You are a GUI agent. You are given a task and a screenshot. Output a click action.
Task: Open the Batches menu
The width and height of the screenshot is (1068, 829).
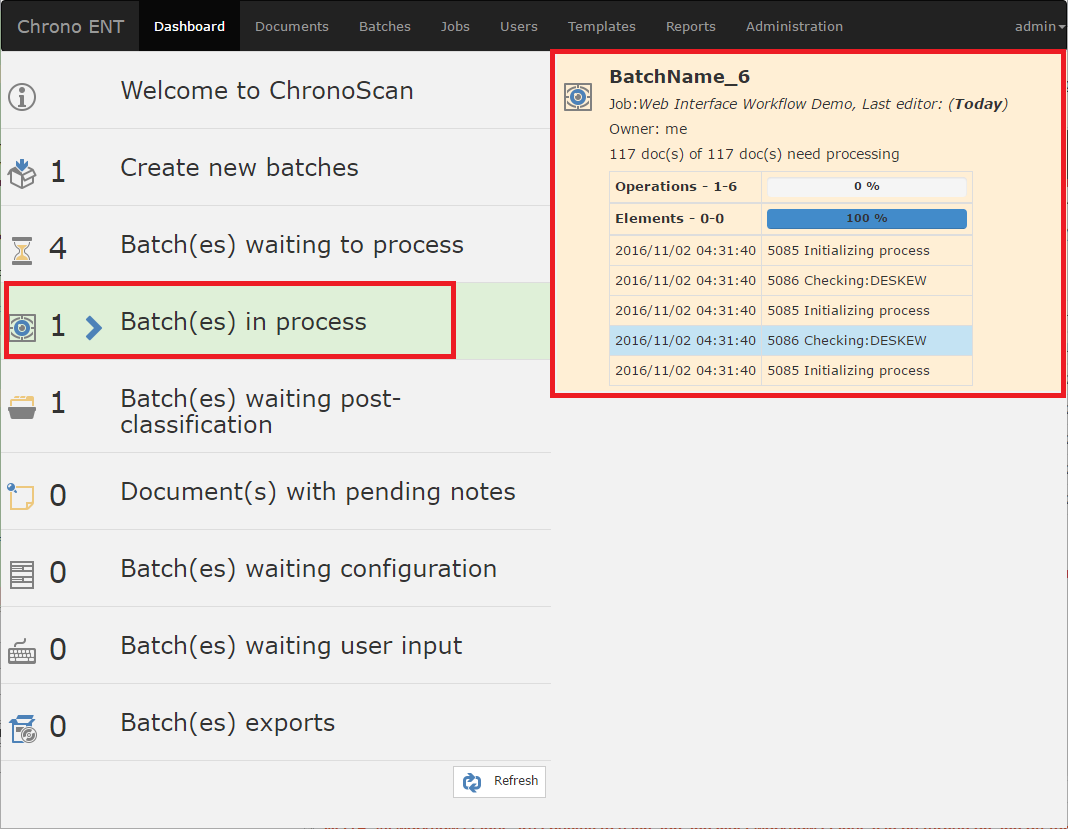[x=385, y=27]
